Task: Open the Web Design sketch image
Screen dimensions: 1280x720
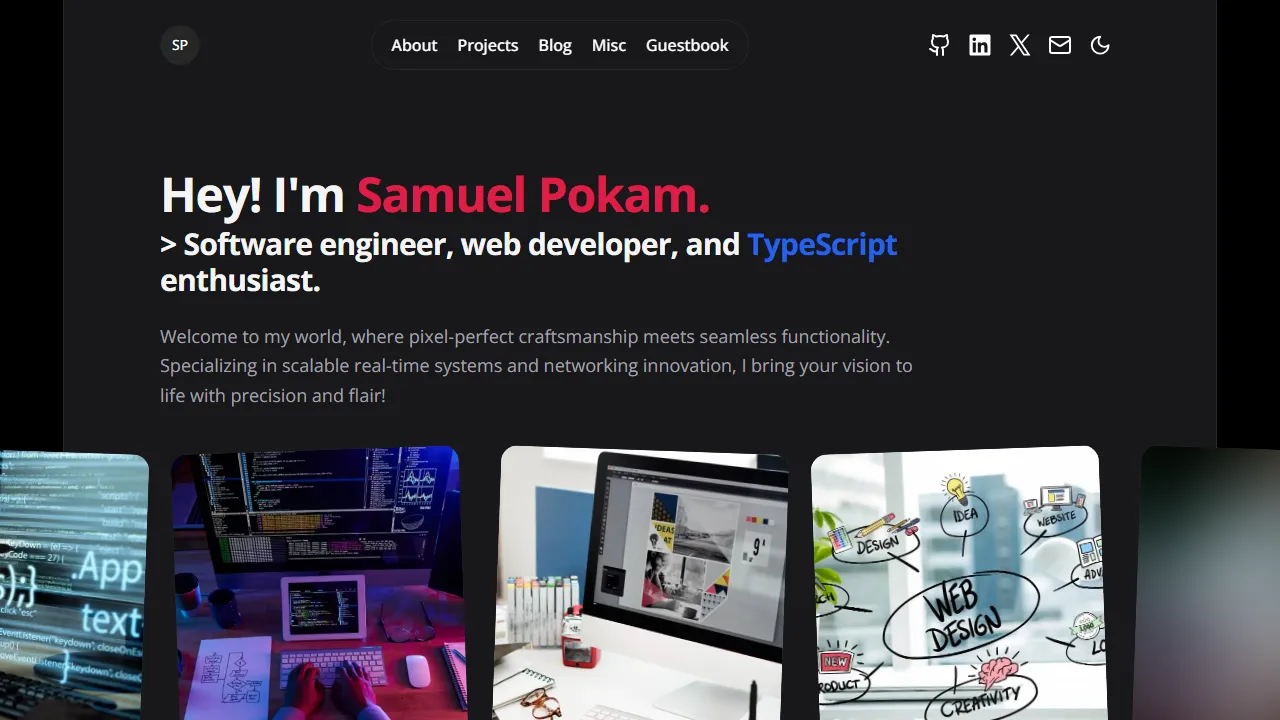Action: (958, 585)
